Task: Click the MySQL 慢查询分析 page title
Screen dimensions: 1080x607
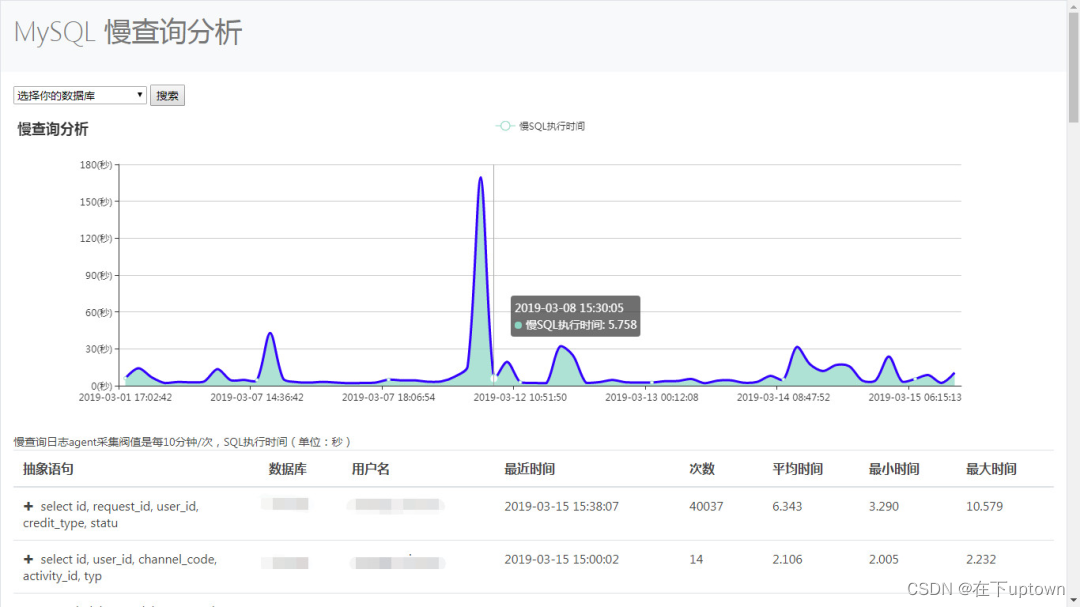Action: 128,32
